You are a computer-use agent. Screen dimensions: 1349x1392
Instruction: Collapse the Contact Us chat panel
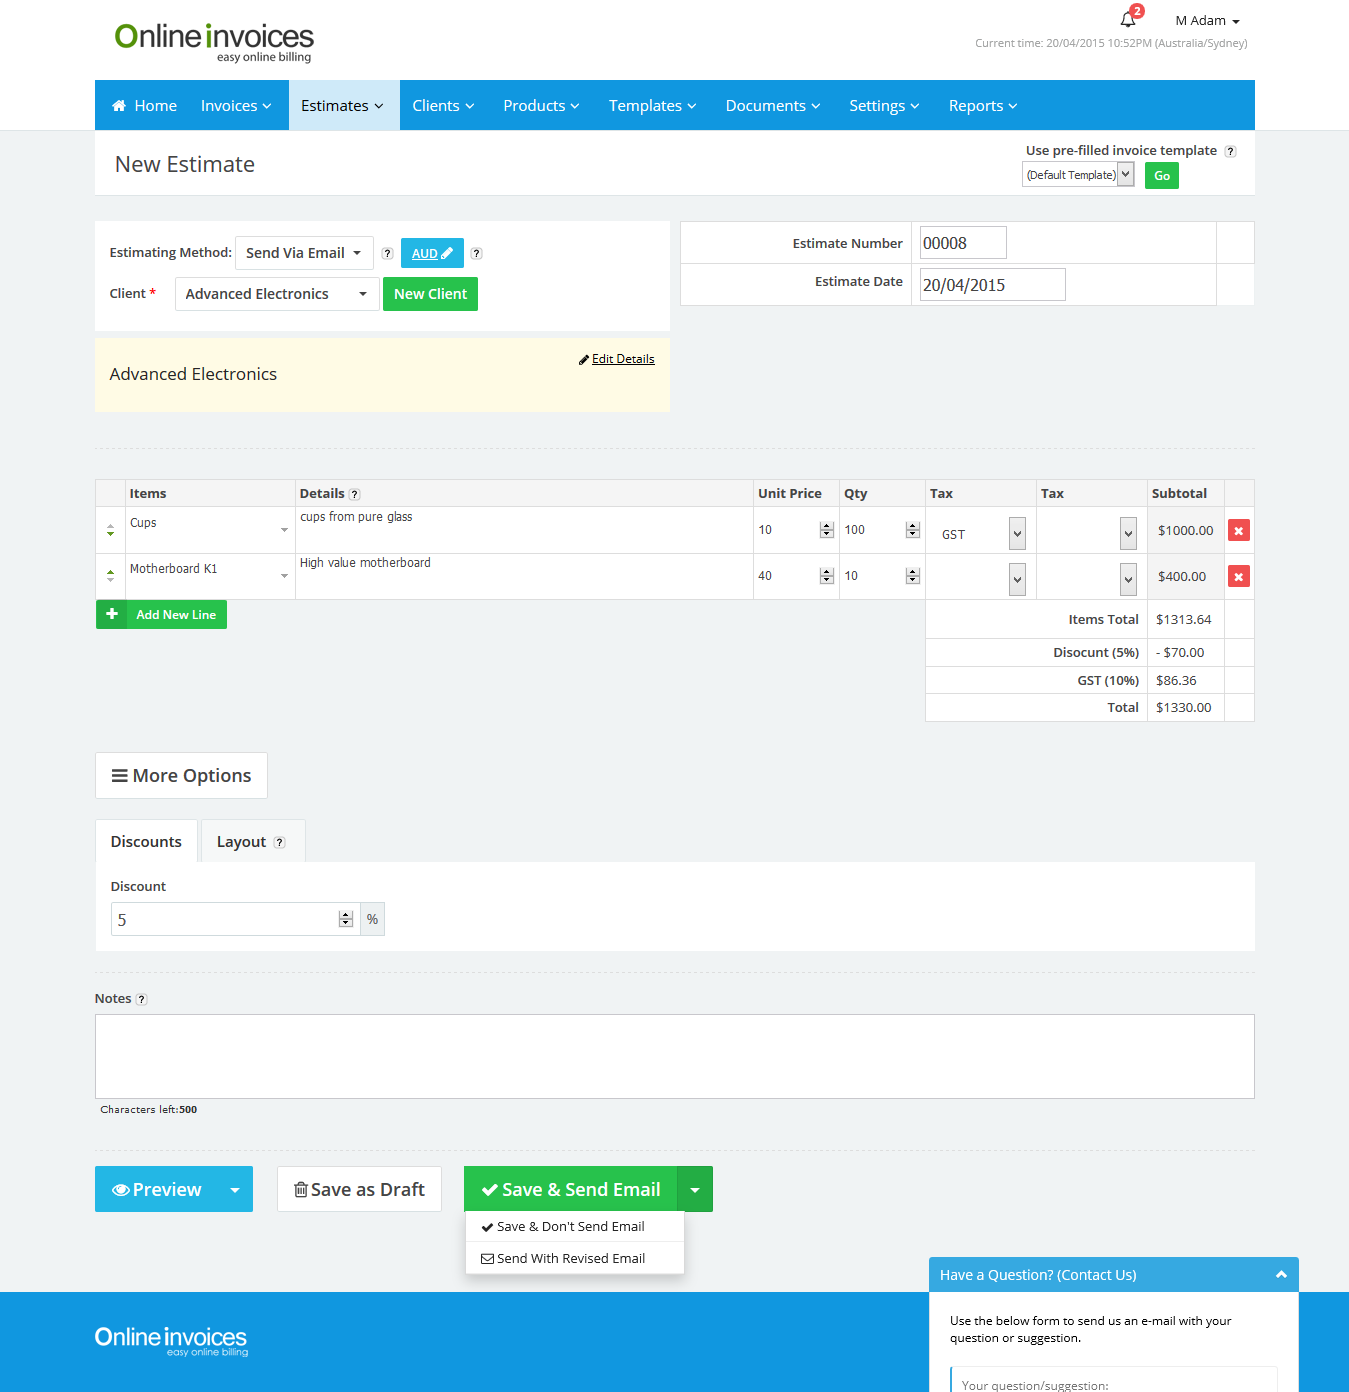click(x=1280, y=1275)
